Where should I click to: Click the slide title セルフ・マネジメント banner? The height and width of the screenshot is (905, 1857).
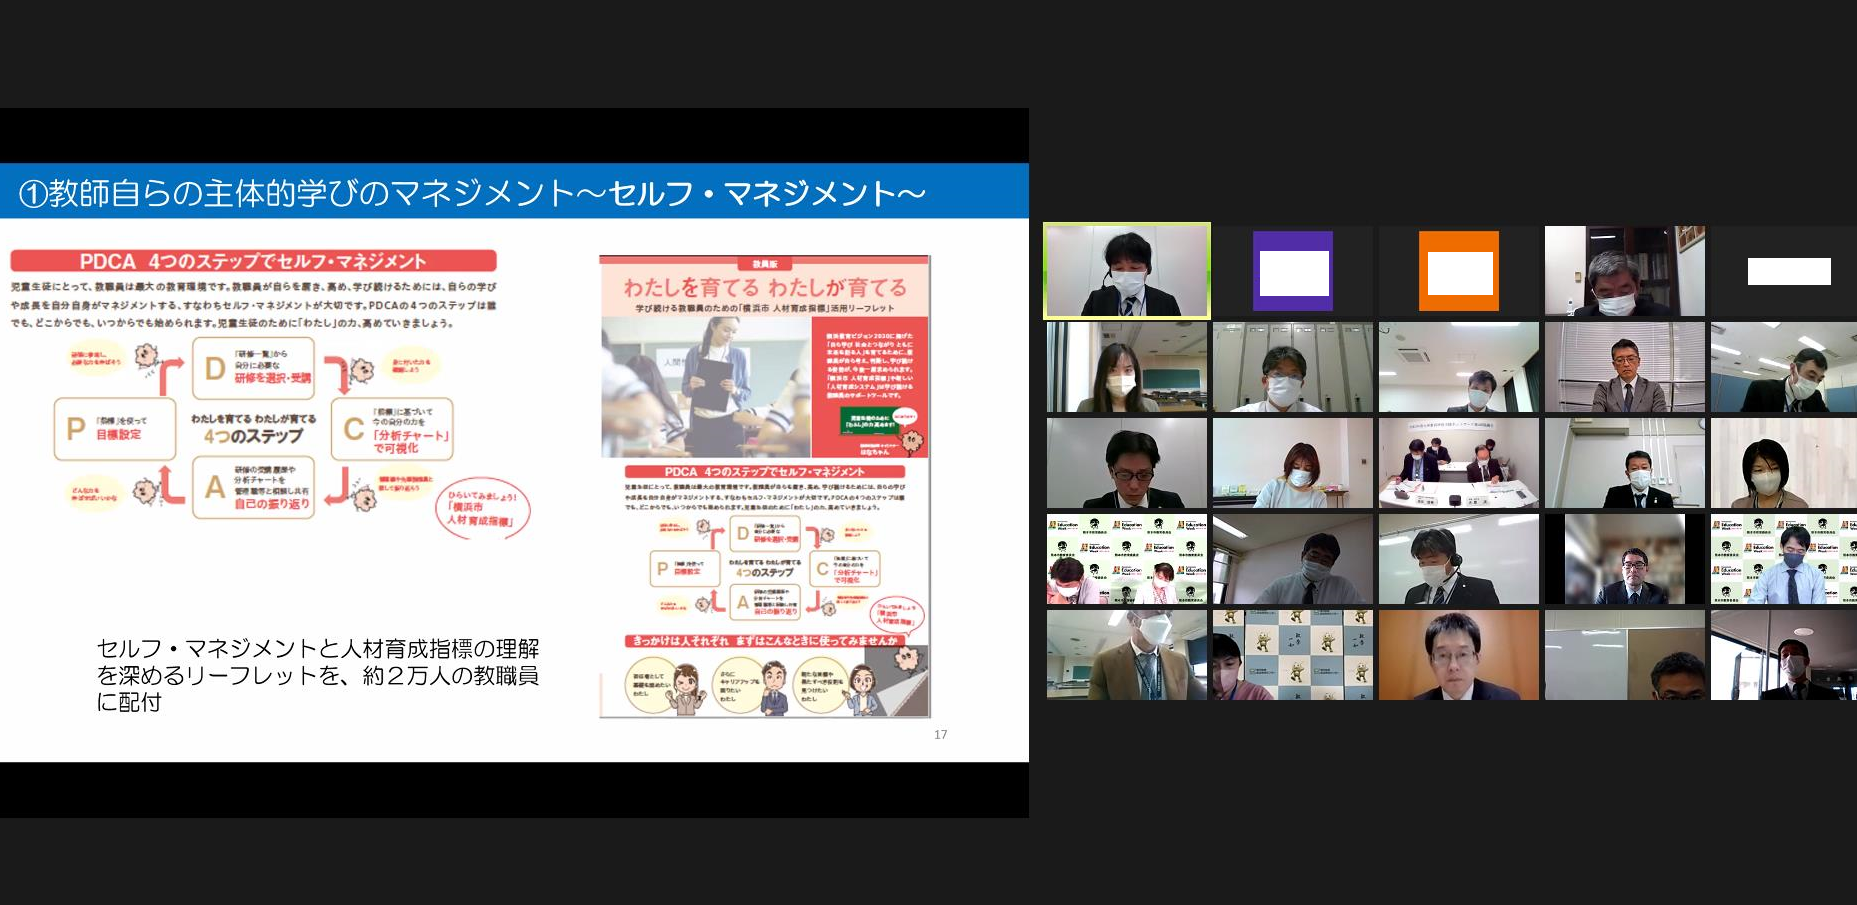tap(514, 191)
